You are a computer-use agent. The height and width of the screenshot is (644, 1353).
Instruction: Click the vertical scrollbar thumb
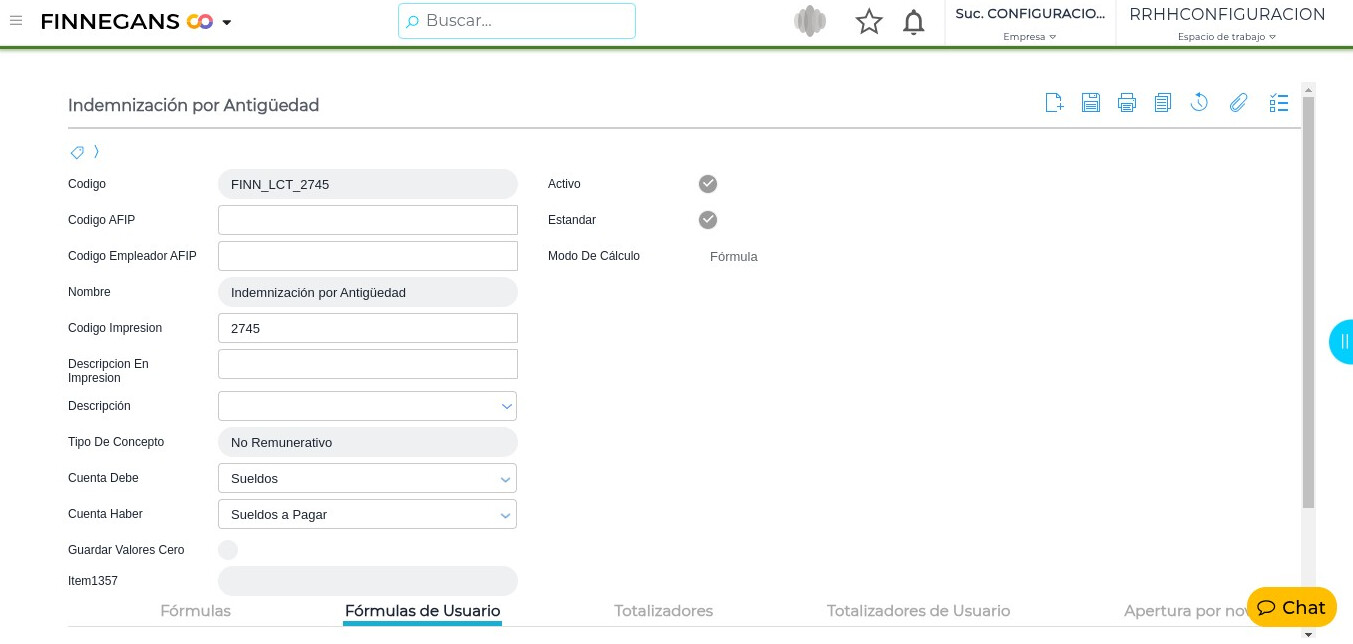[1309, 301]
